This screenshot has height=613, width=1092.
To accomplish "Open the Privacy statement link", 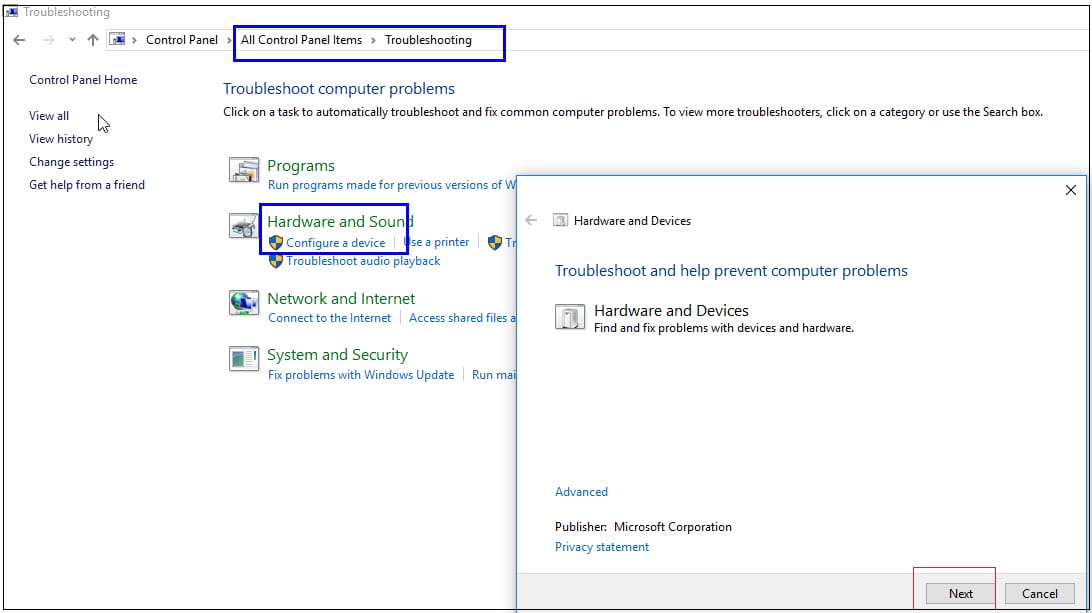I will click(602, 547).
